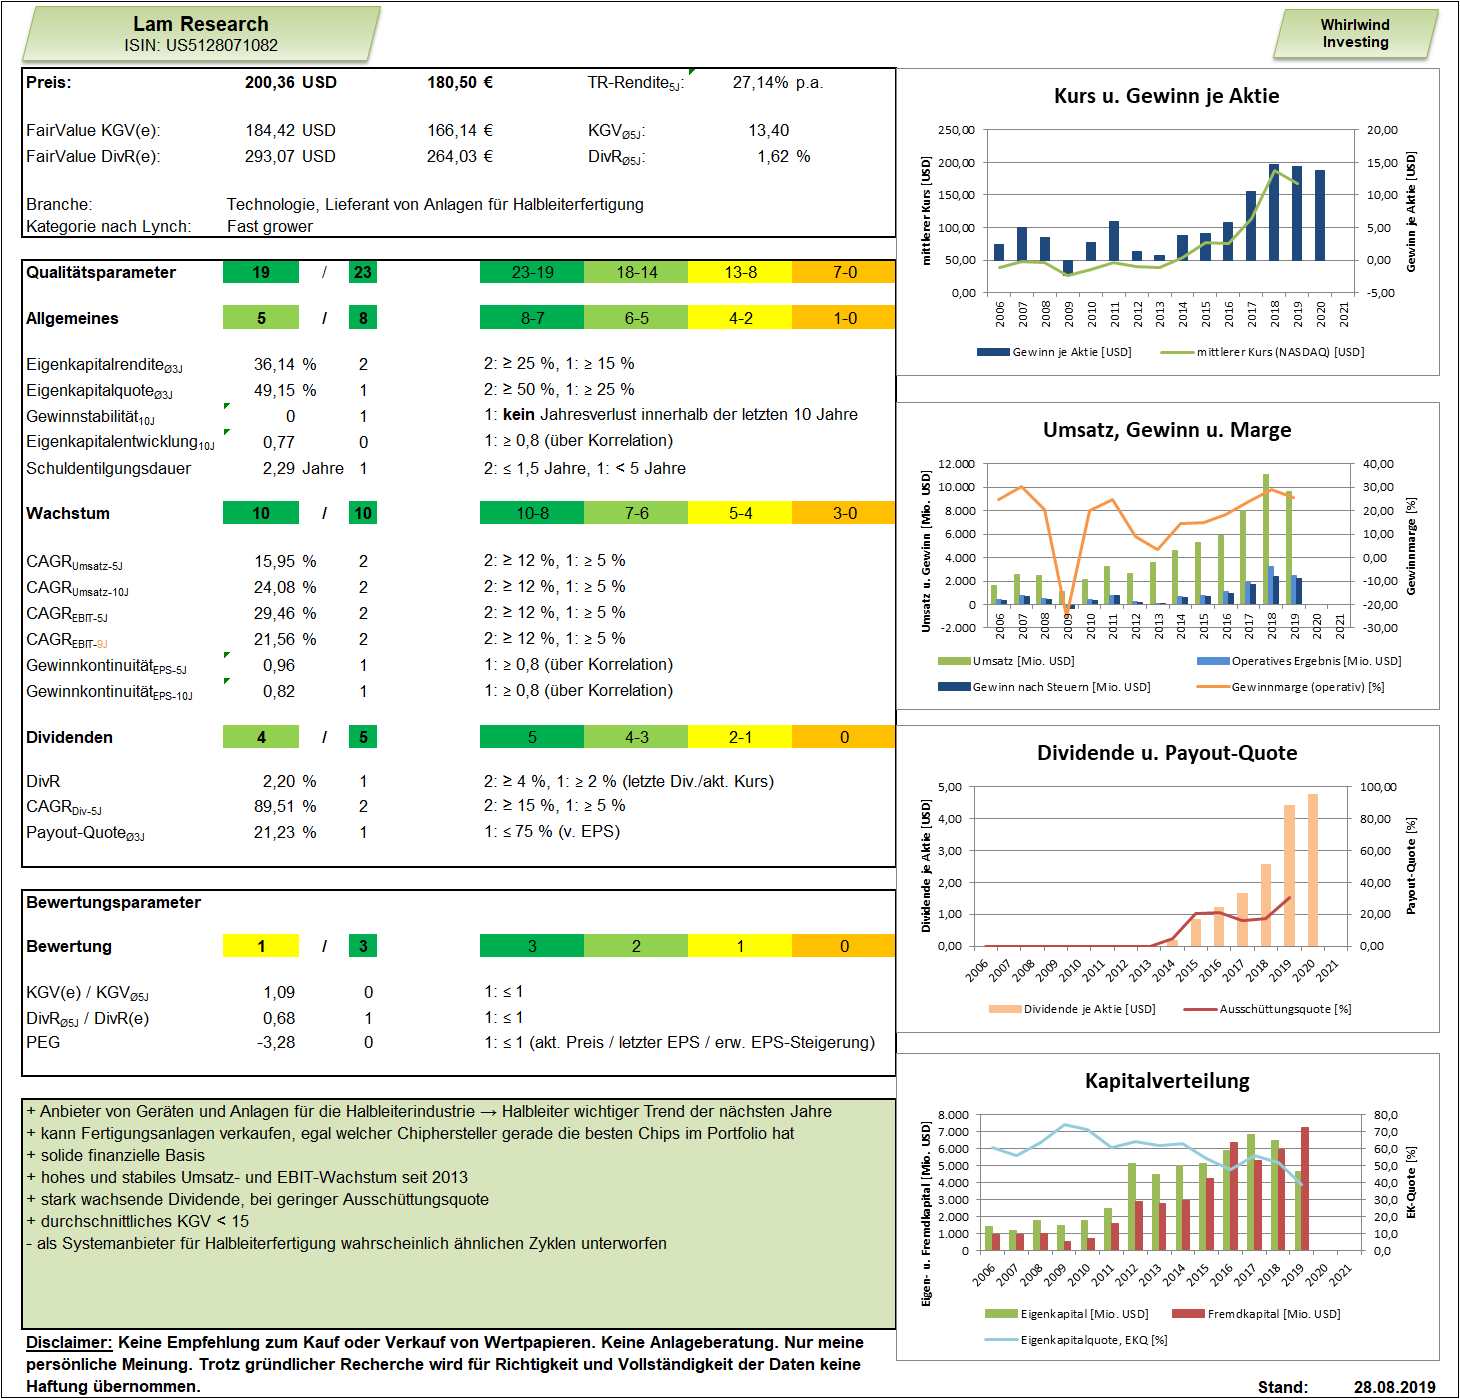Click the Lam Research title banner
The width and height of the screenshot is (1460, 1399).
tap(201, 34)
